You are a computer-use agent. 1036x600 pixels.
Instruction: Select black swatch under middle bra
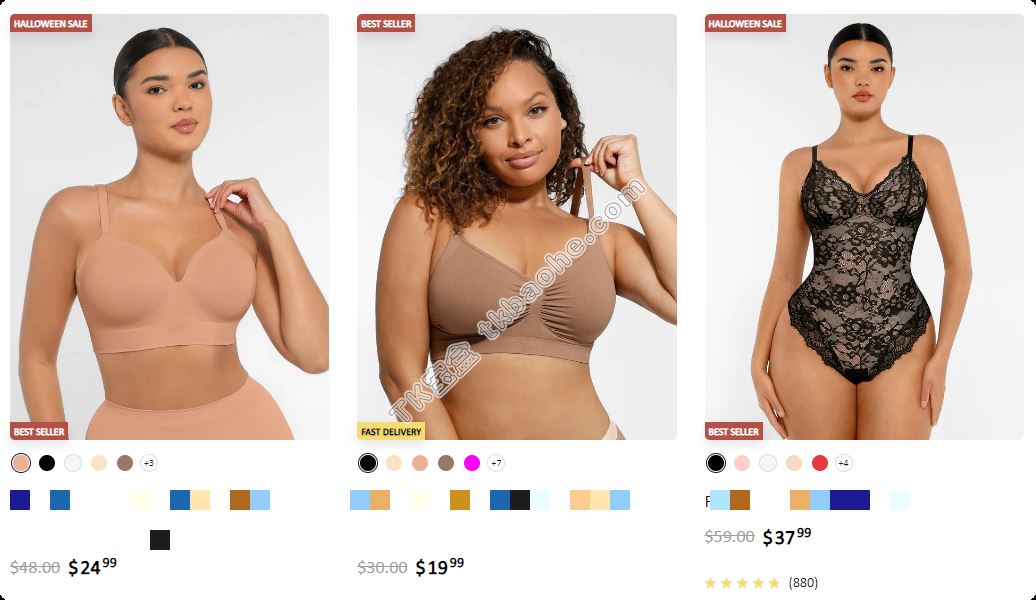click(x=368, y=463)
